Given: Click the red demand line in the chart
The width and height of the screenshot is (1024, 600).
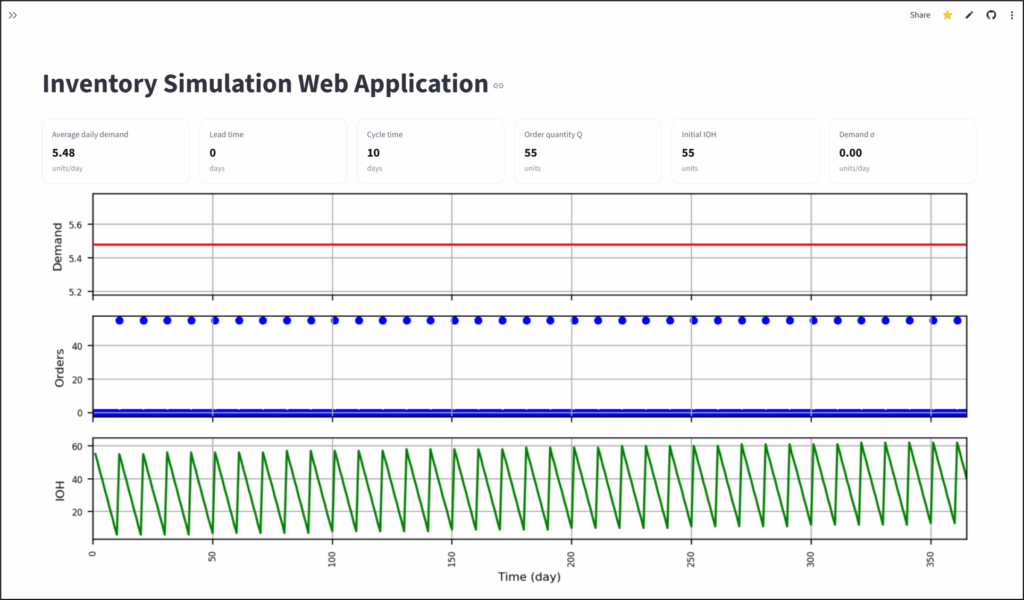Looking at the screenshot, I should click(530, 244).
